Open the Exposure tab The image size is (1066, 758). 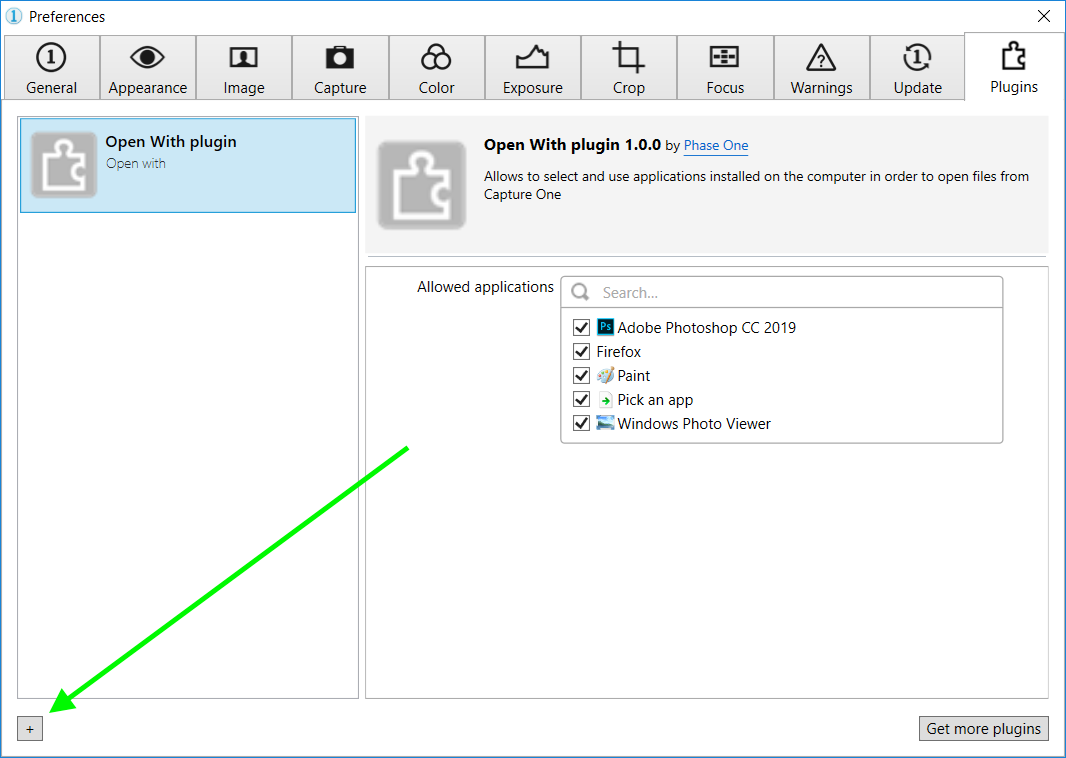(x=533, y=68)
